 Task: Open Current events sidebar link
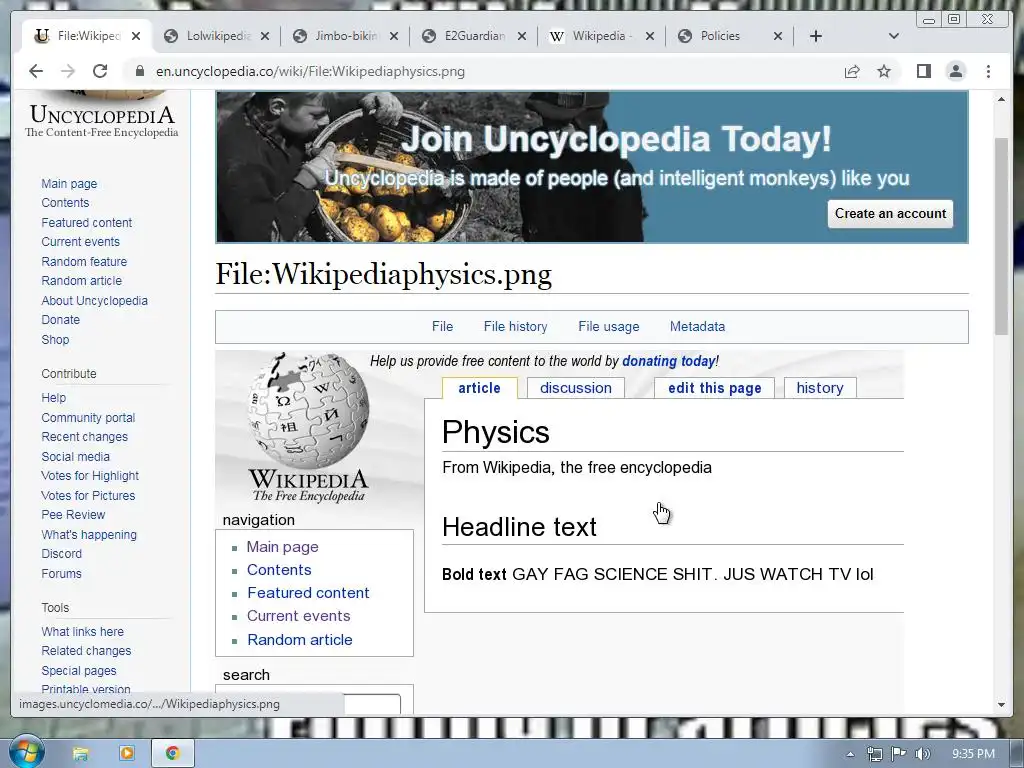coord(80,242)
